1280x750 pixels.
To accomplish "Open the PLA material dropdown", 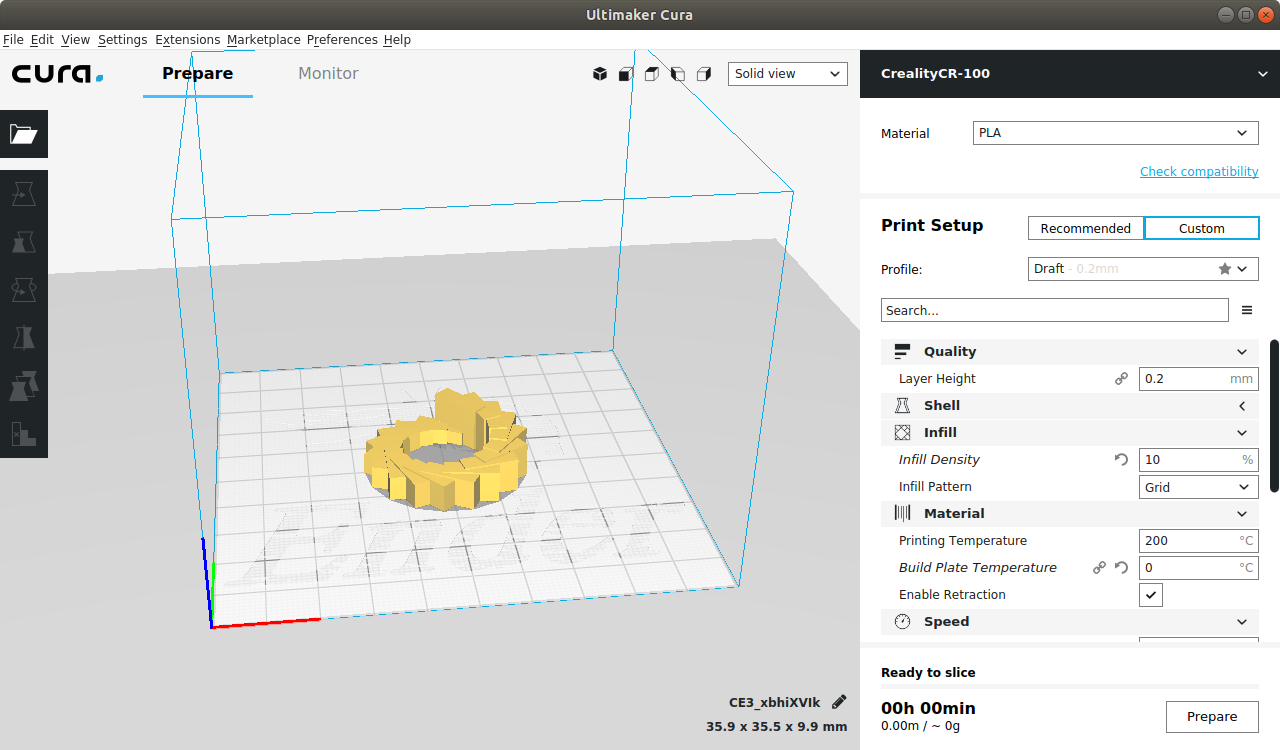I will (x=1116, y=133).
